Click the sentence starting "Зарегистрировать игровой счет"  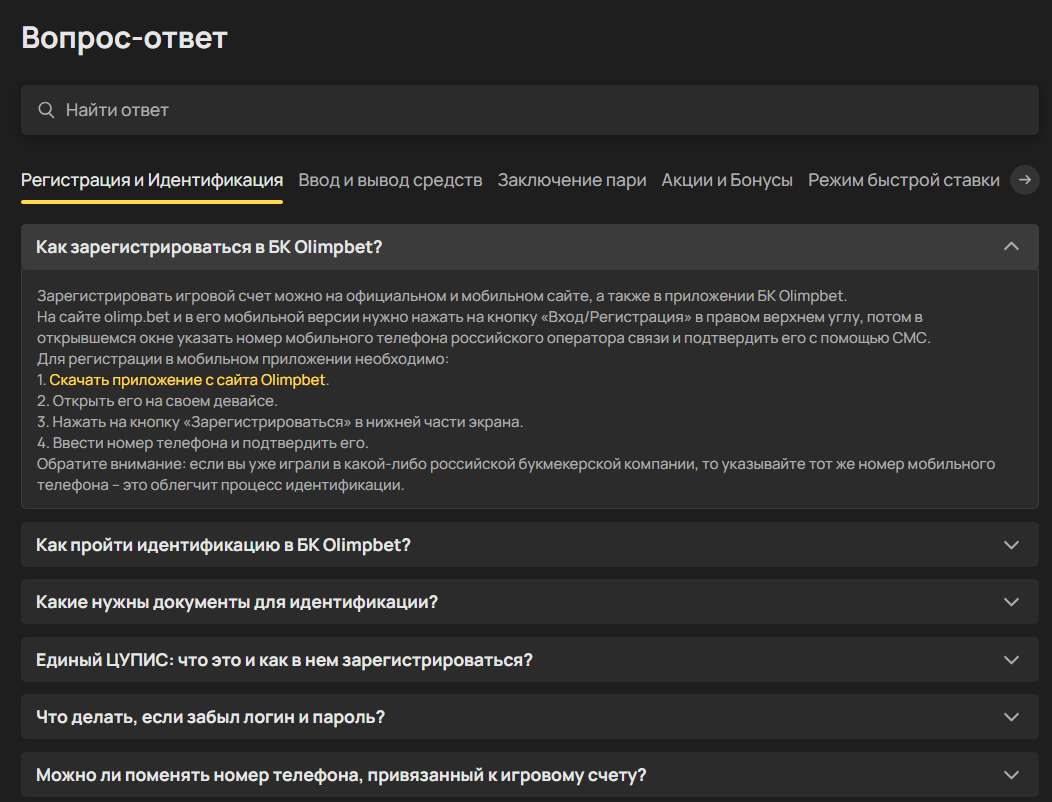(442, 296)
